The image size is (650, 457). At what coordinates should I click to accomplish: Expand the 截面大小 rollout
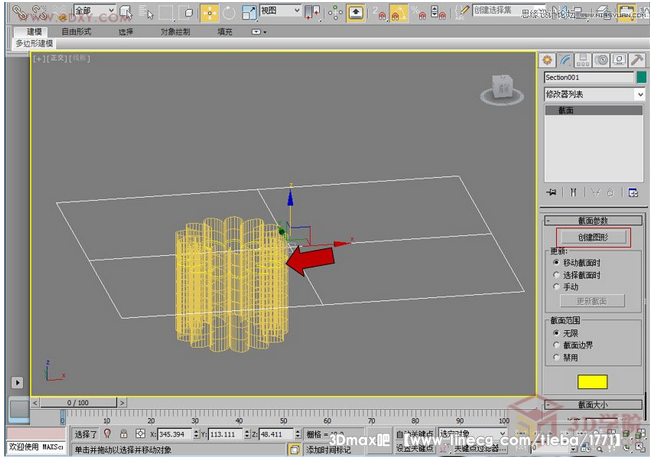point(593,404)
